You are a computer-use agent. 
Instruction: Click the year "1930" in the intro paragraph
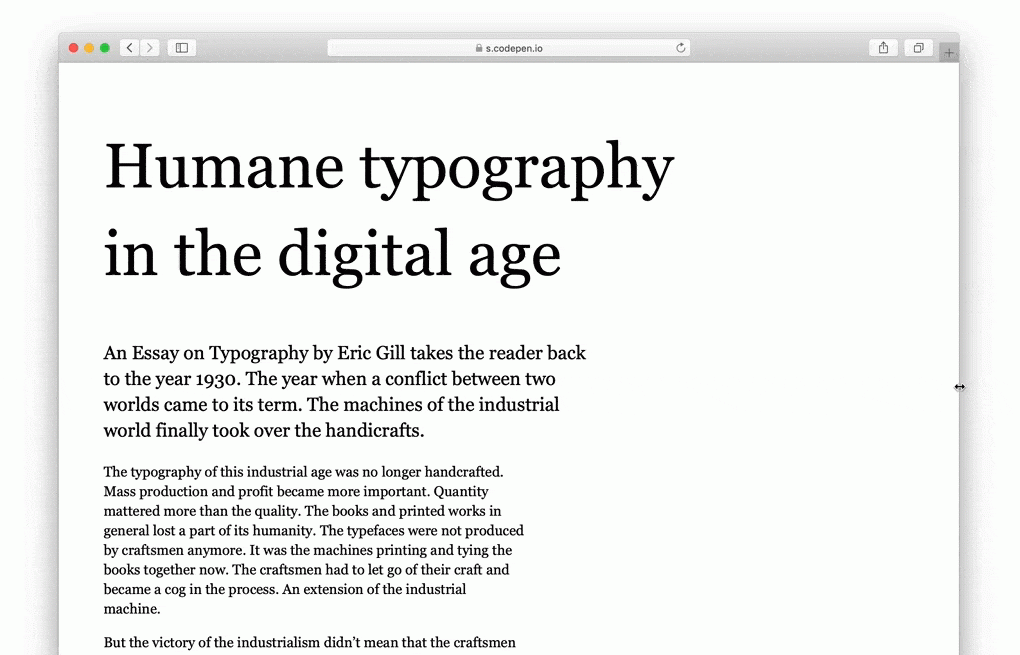pyautogui.click(x=218, y=379)
